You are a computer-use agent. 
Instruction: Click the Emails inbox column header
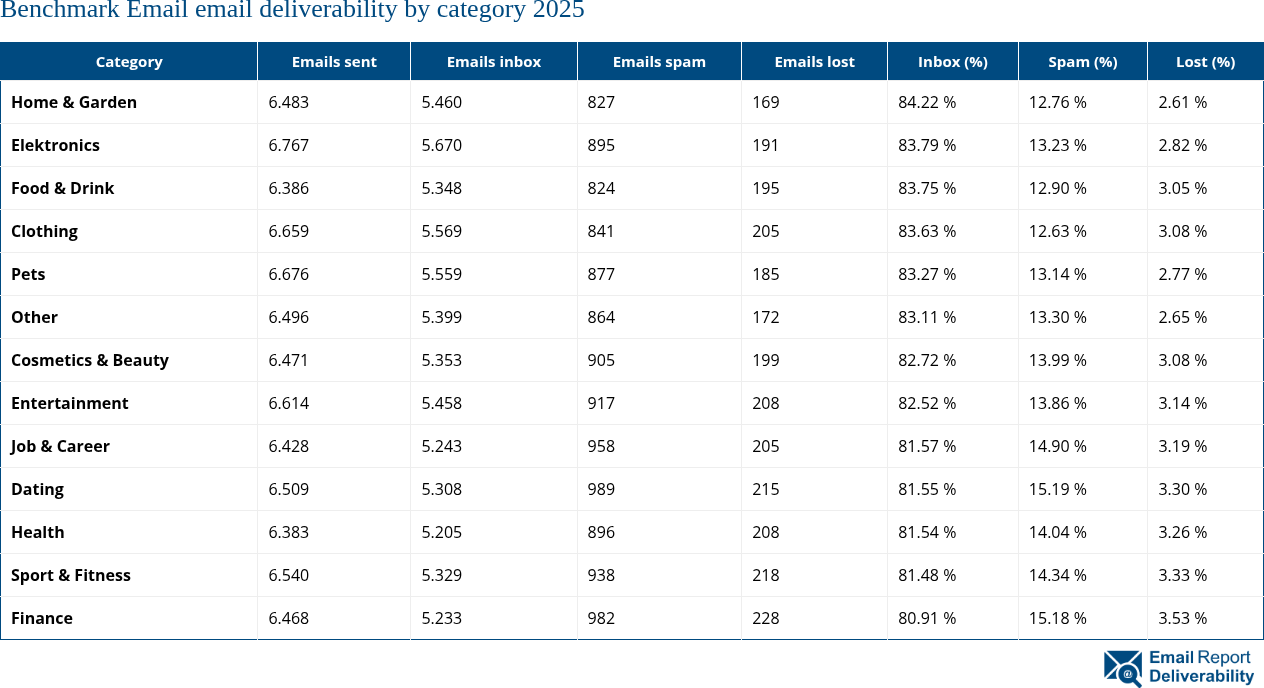point(494,62)
